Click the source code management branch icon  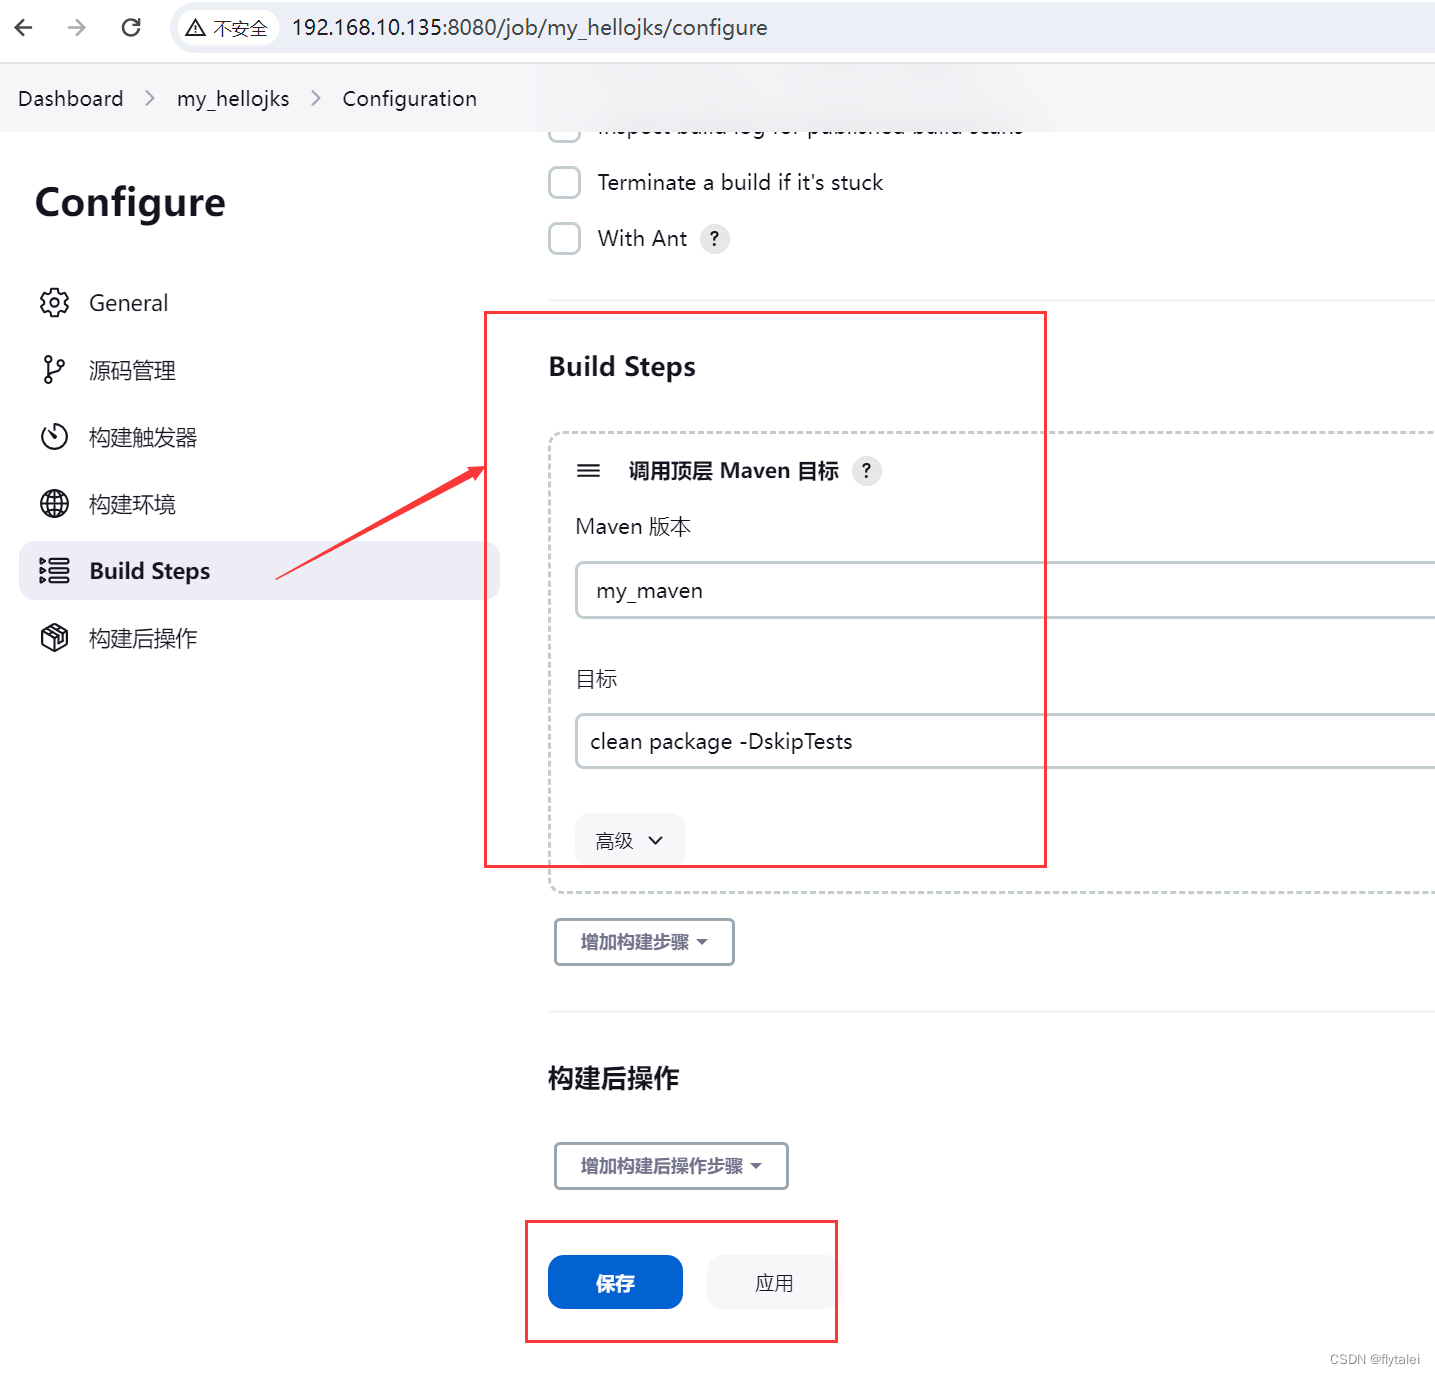54,370
